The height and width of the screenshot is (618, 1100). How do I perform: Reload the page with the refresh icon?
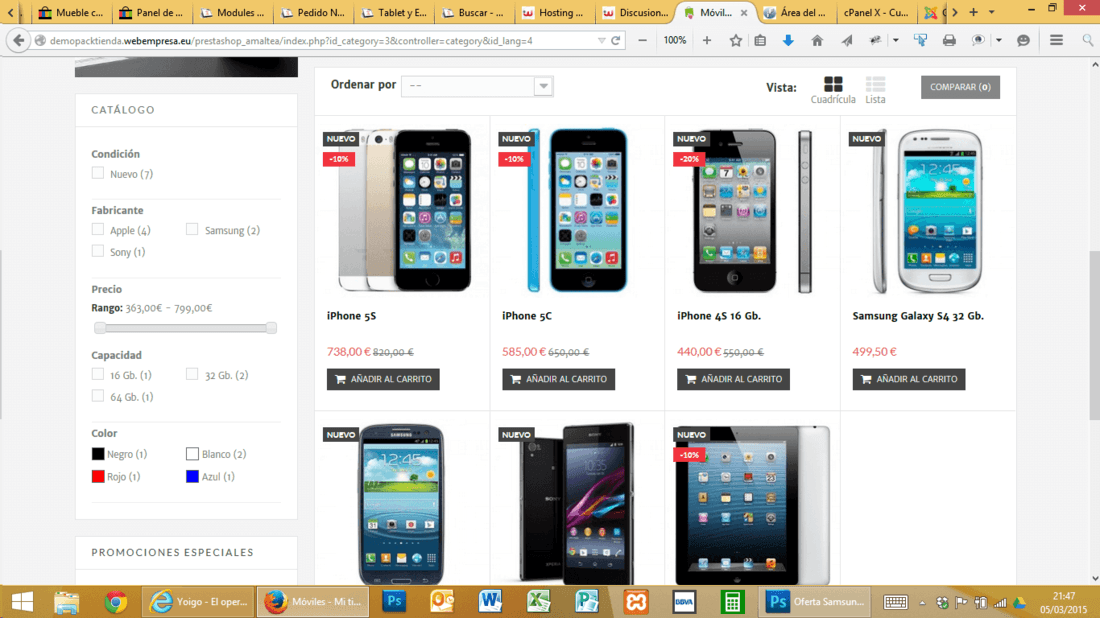[616, 41]
